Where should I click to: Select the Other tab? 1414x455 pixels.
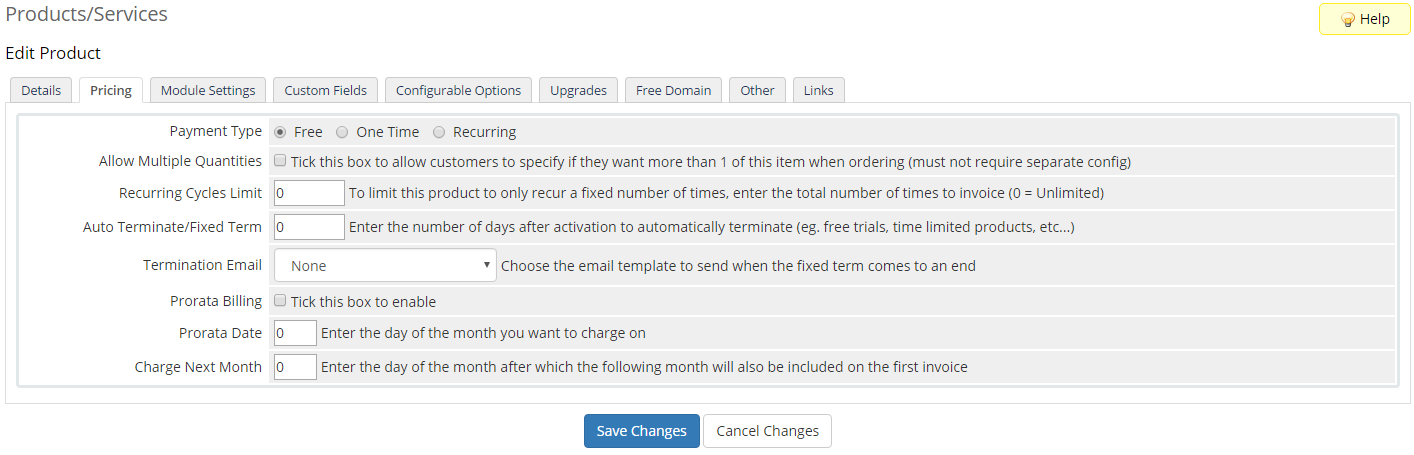(757, 90)
